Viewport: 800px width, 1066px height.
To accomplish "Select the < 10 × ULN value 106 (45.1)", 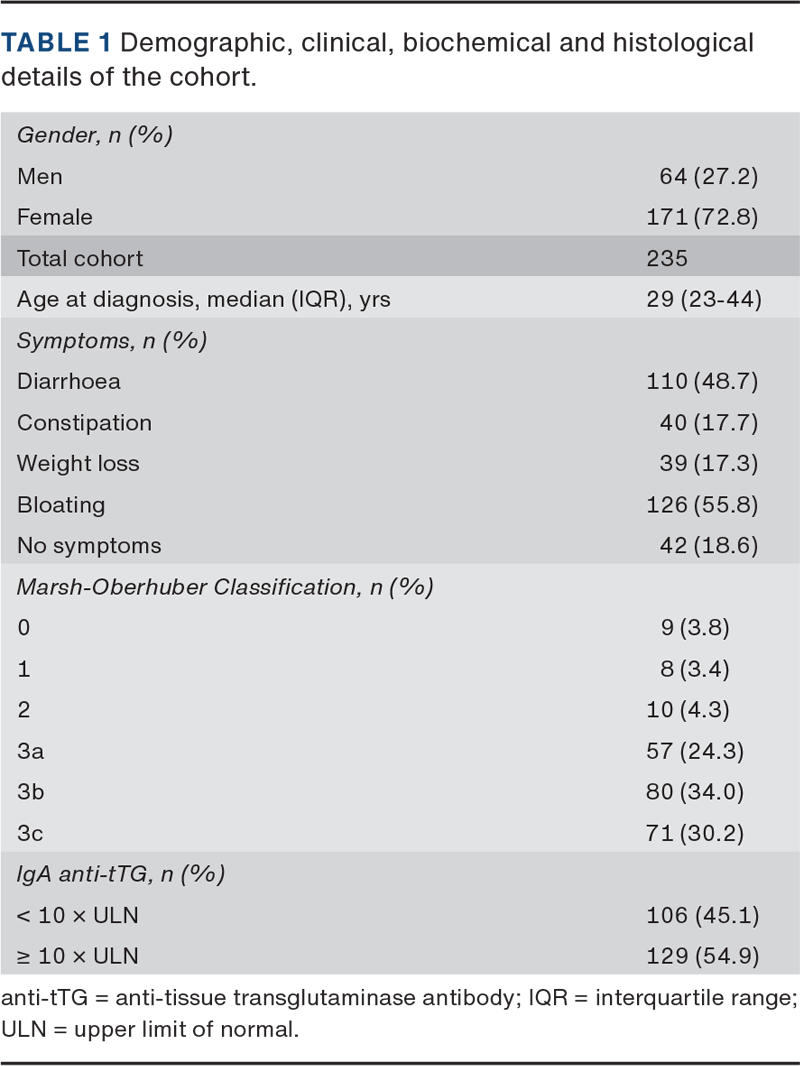I will [x=704, y=915].
